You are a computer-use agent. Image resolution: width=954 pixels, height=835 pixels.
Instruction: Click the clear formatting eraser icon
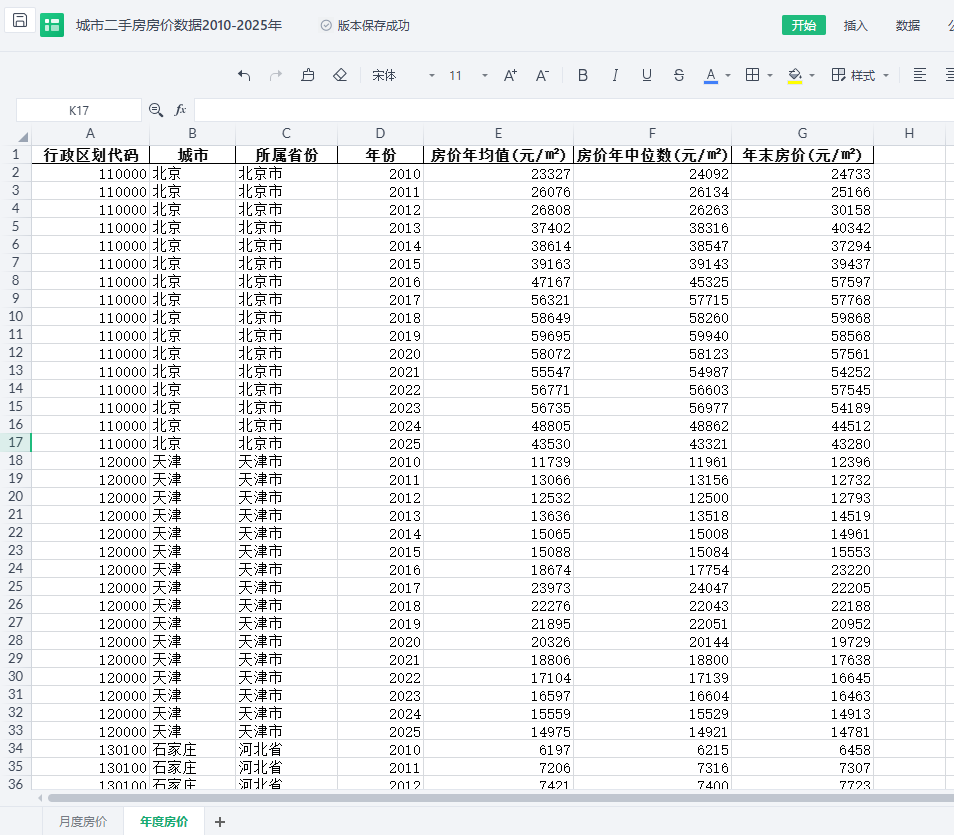340,75
